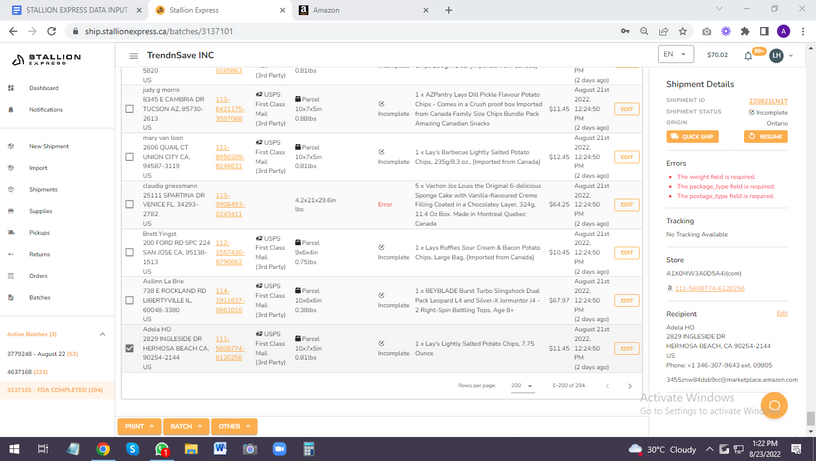Image resolution: width=816 pixels, height=461 pixels.
Task: Tick the claudia griessmann shipment checkbox
Action: tap(130, 204)
